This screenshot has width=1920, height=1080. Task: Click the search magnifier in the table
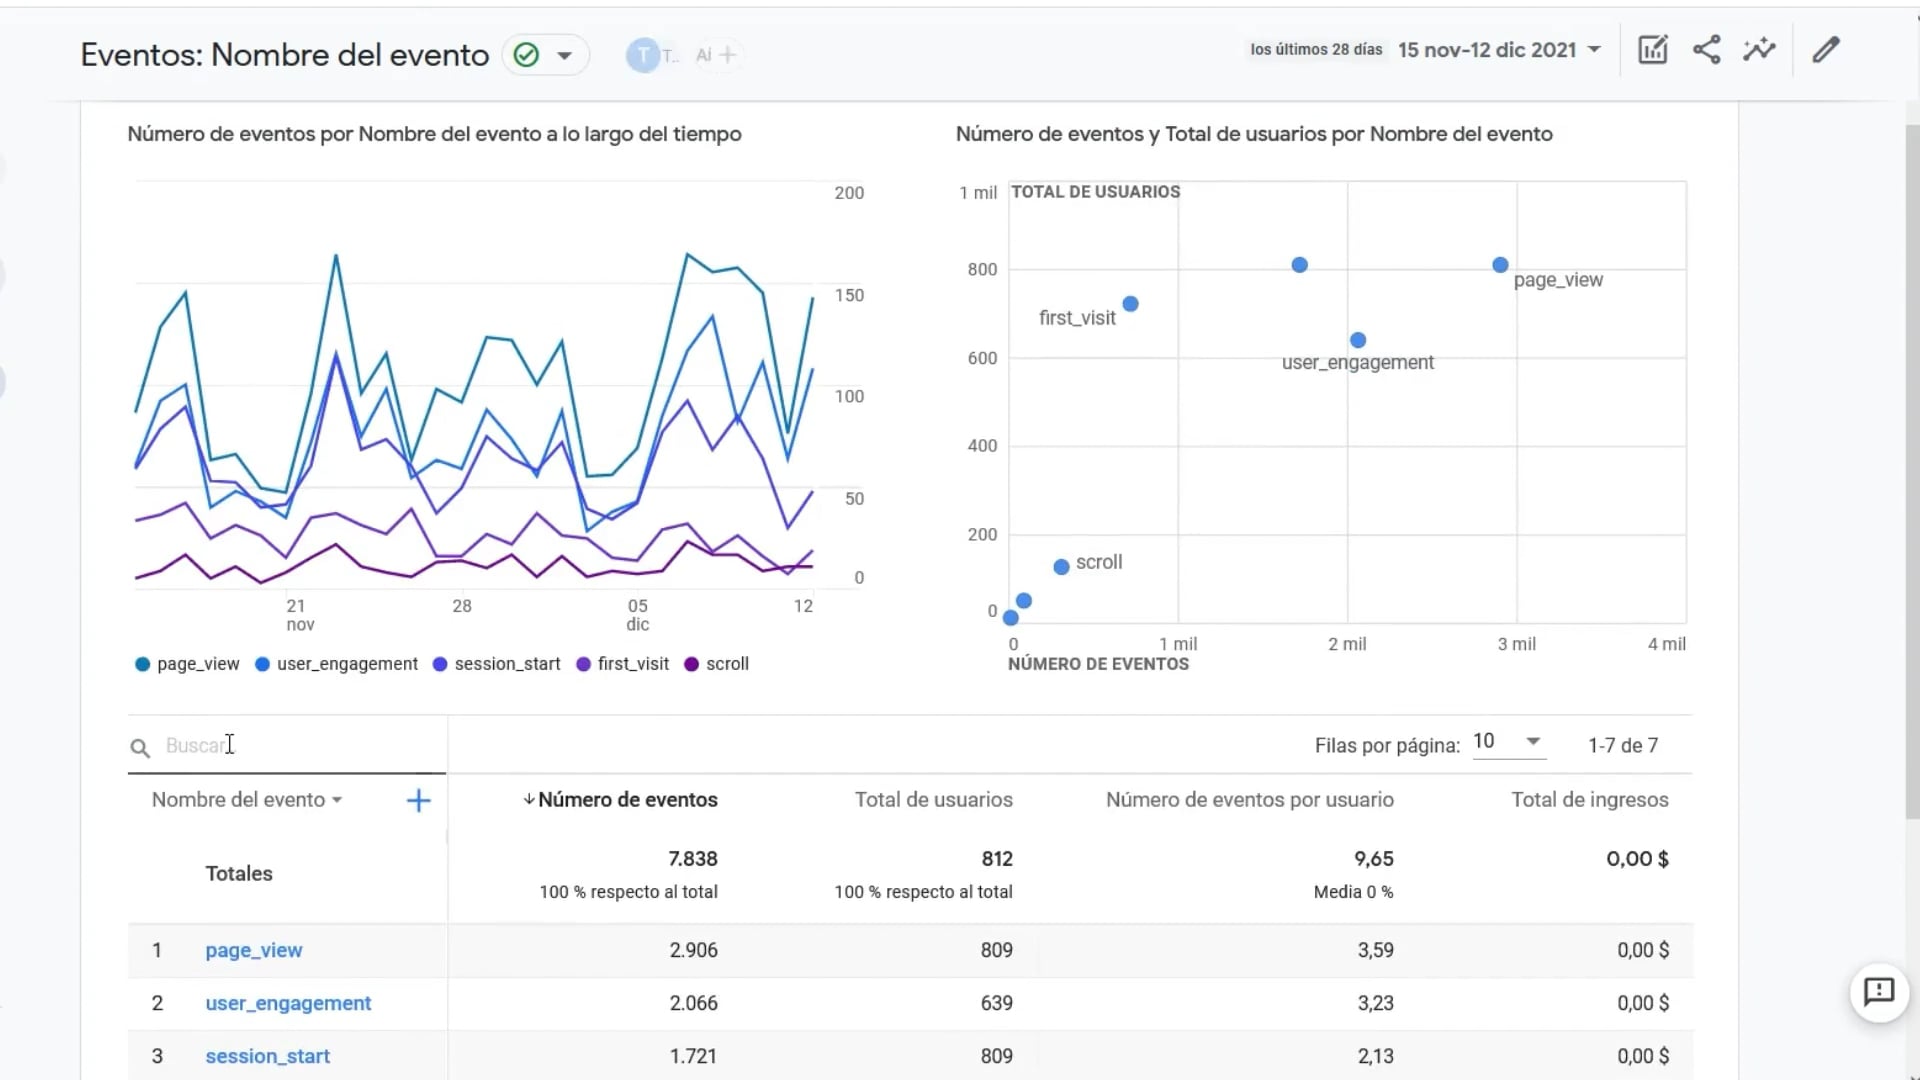[139, 747]
